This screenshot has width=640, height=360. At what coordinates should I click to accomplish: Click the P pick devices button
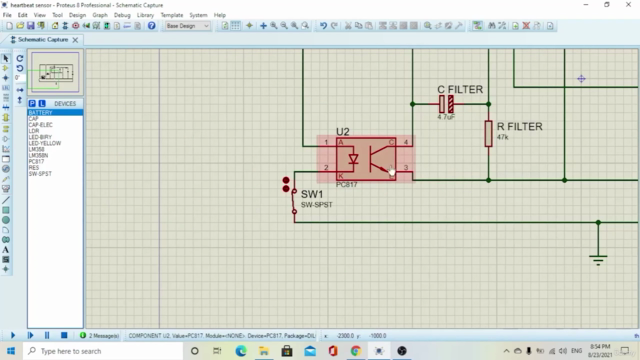point(32,103)
